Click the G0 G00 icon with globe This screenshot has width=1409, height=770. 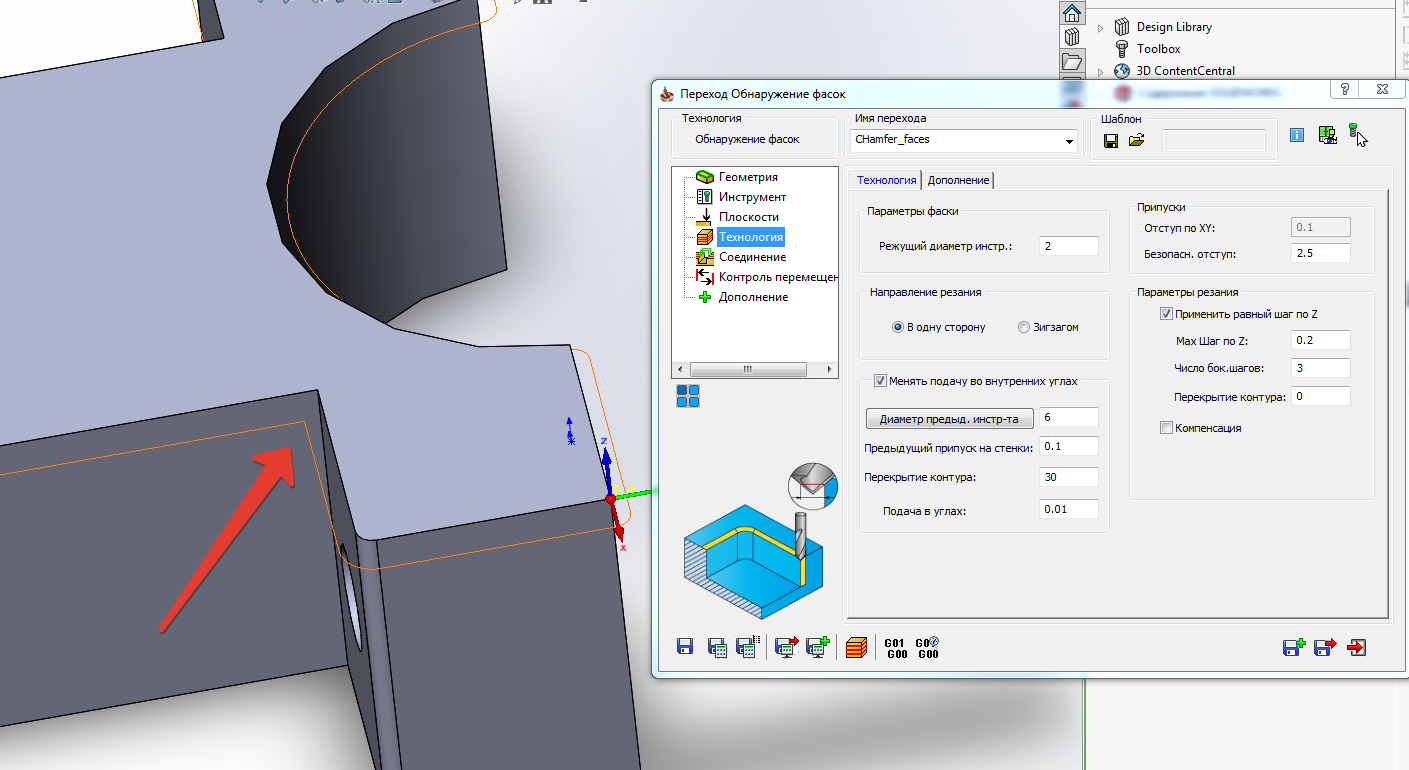[927, 648]
